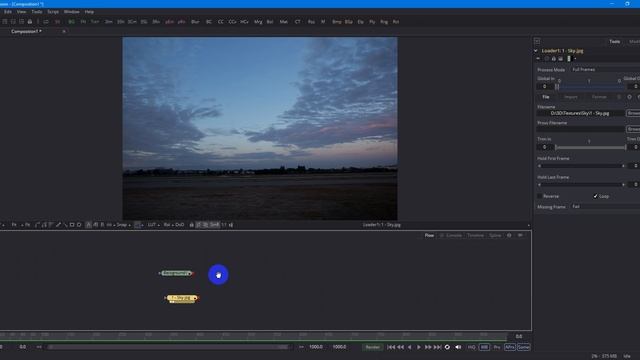Add the 3Rn Renderer 3D tool
The image size is (640, 360).
point(156,22)
